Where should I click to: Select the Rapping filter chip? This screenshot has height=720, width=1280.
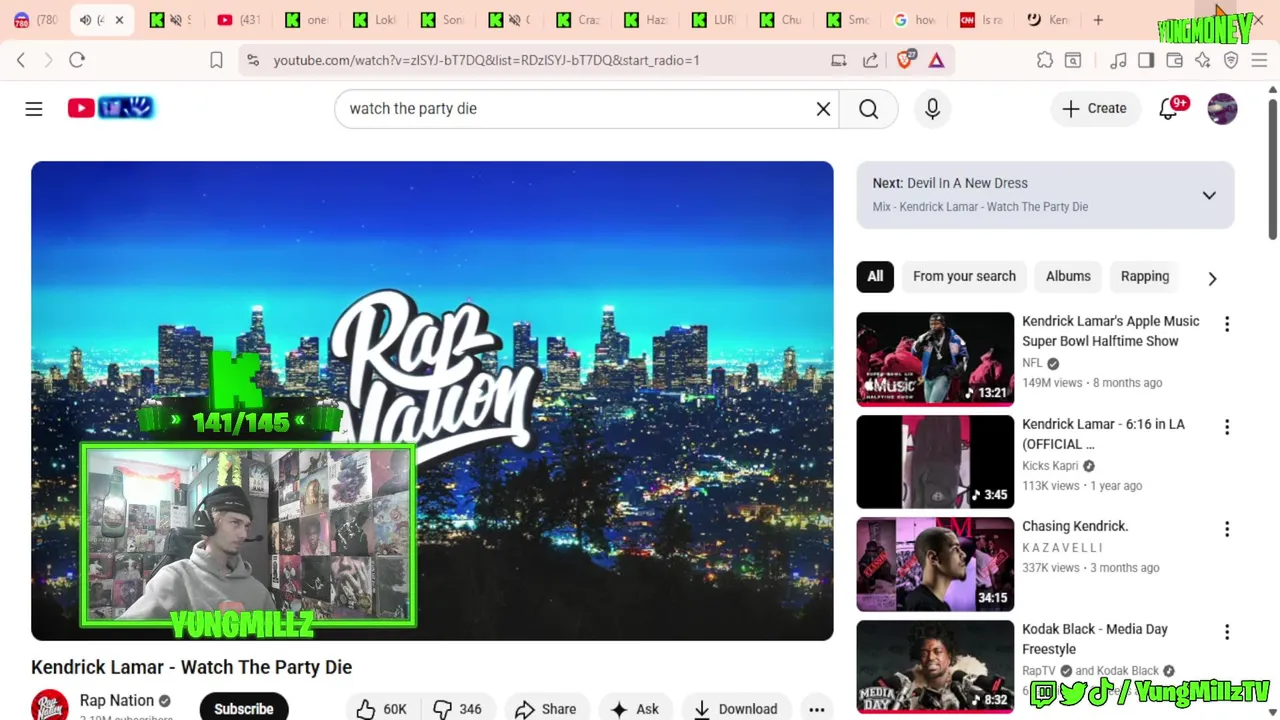pyautogui.click(x=1145, y=276)
